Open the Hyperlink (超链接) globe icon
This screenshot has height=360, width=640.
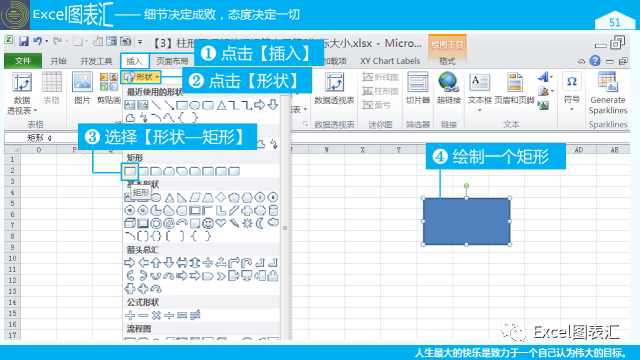(x=448, y=87)
